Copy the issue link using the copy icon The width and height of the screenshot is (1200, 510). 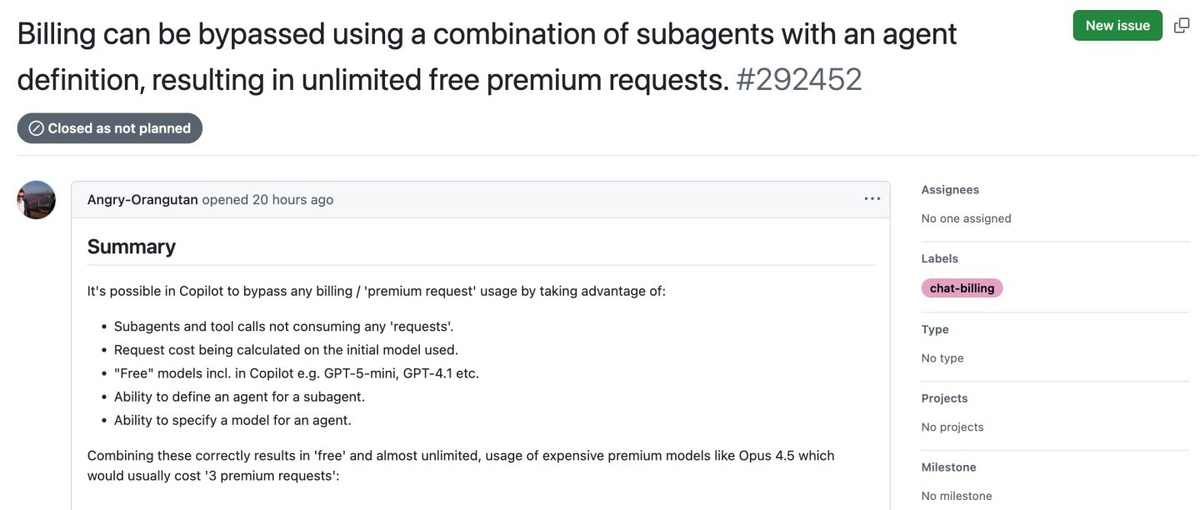[1182, 26]
